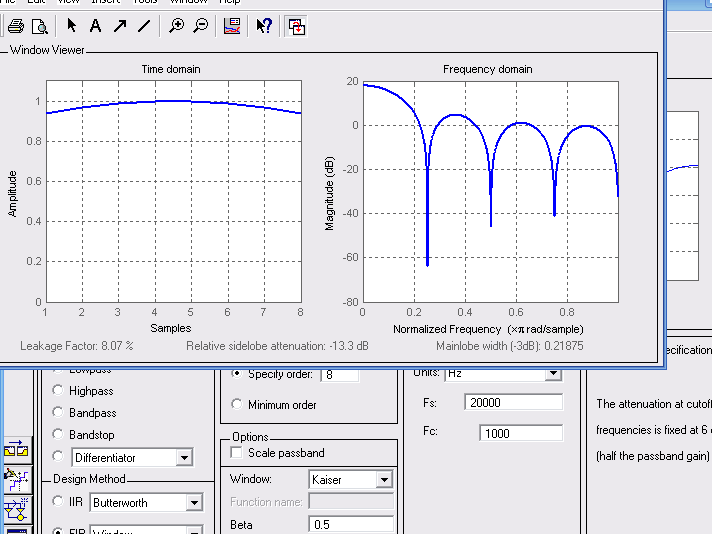Toggle the legend toolbar icon

pyautogui.click(x=232, y=27)
